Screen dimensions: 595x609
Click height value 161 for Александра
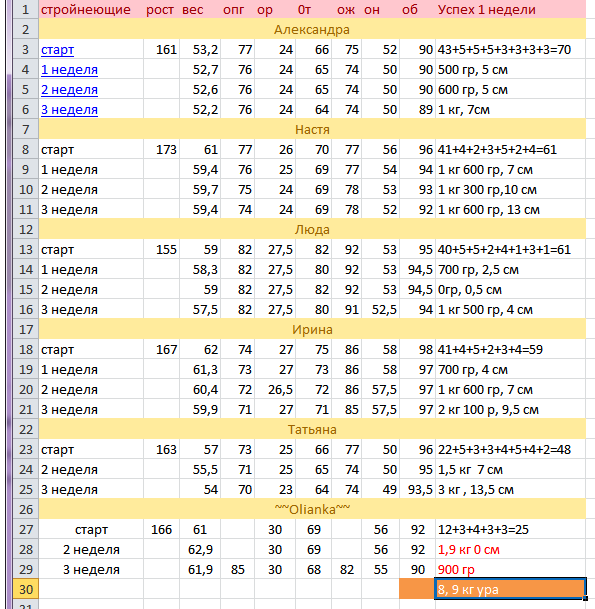161,50
